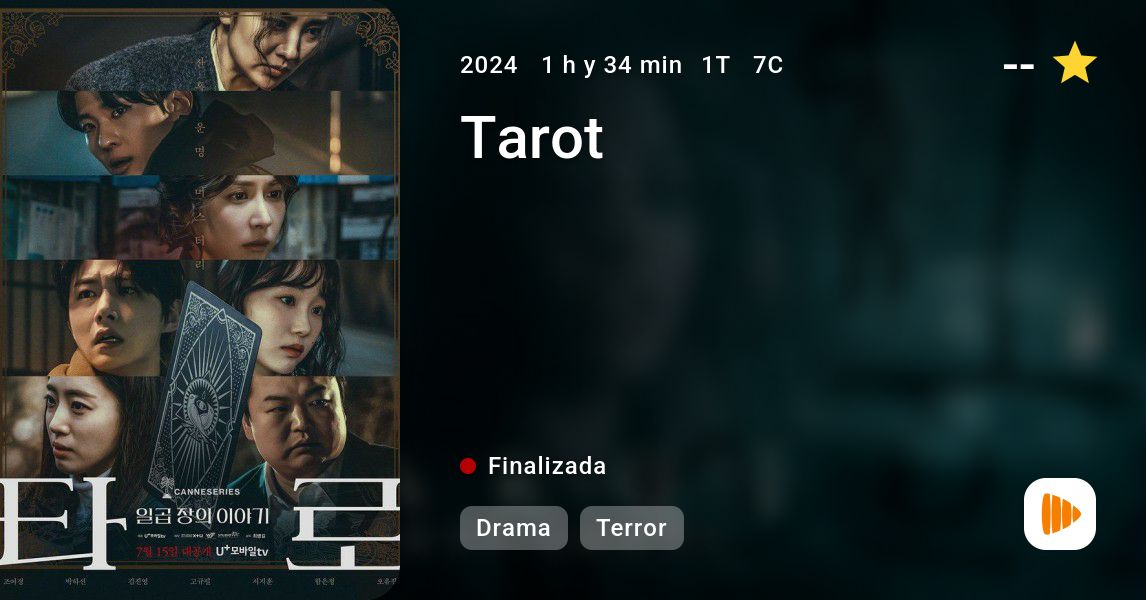This screenshot has width=1146, height=600.
Task: Click the 2024 release year
Action: coord(489,65)
